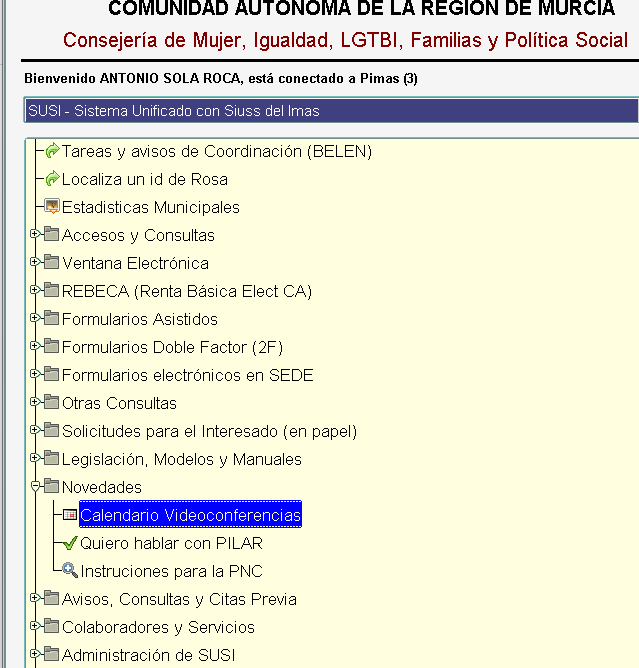This screenshot has width=639, height=668.
Task: Click calendar icon beside Calendario Videoconferencias
Action: (70, 516)
